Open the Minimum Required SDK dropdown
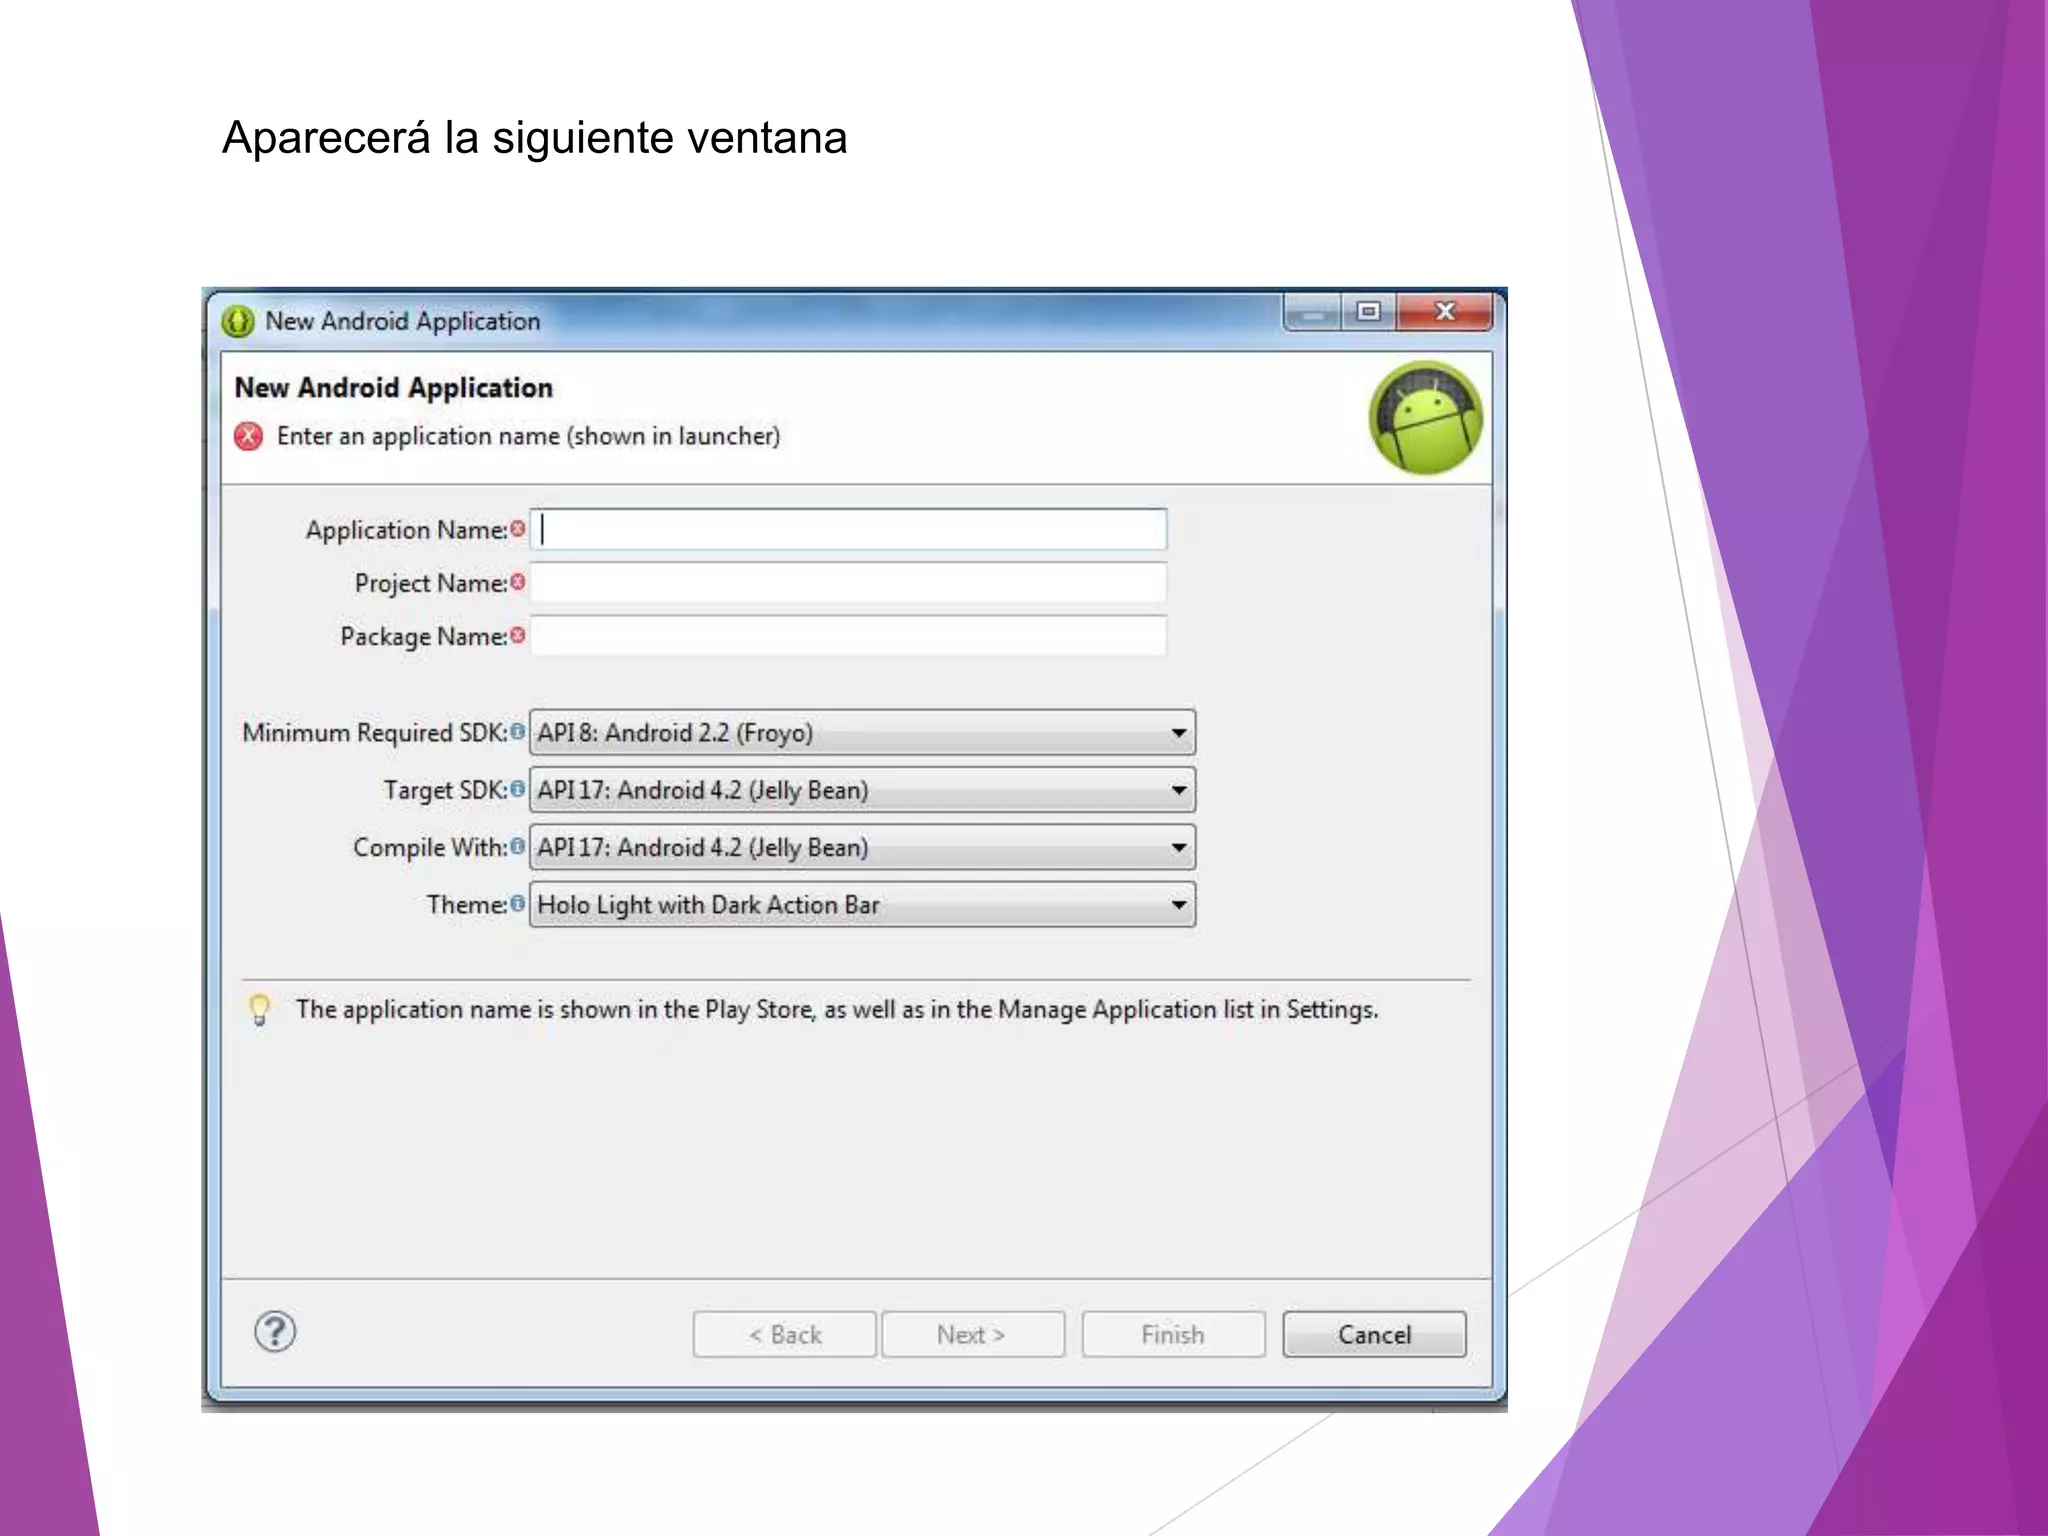Image resolution: width=2048 pixels, height=1536 pixels. point(862,733)
